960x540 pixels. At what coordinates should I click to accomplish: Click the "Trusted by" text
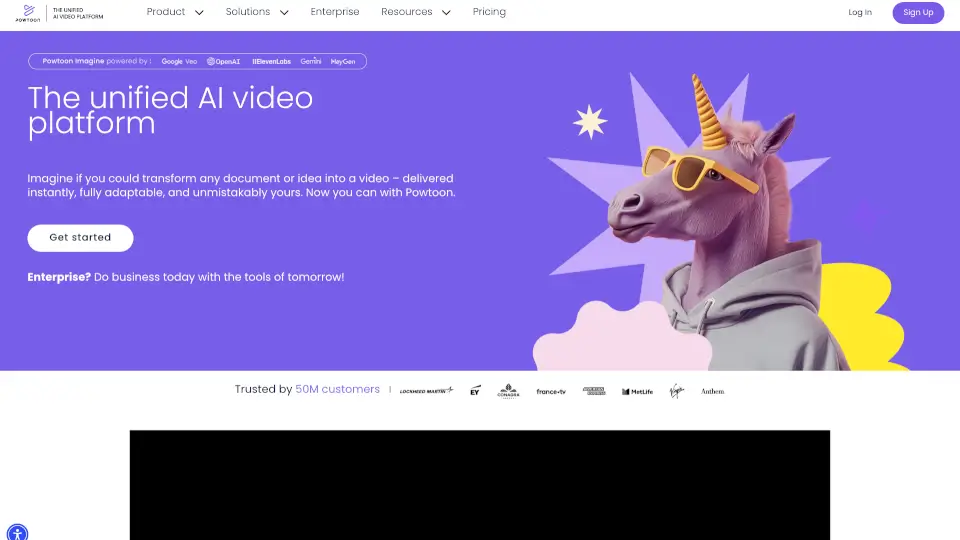click(263, 389)
